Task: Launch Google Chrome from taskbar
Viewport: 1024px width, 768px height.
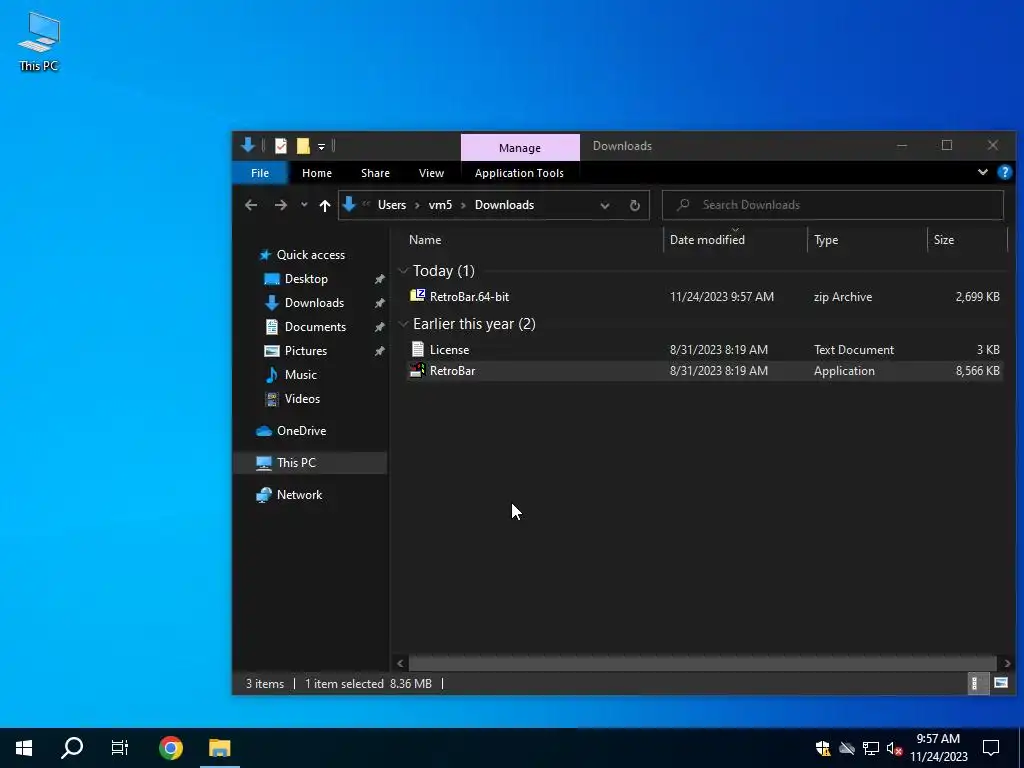Action: click(171, 748)
